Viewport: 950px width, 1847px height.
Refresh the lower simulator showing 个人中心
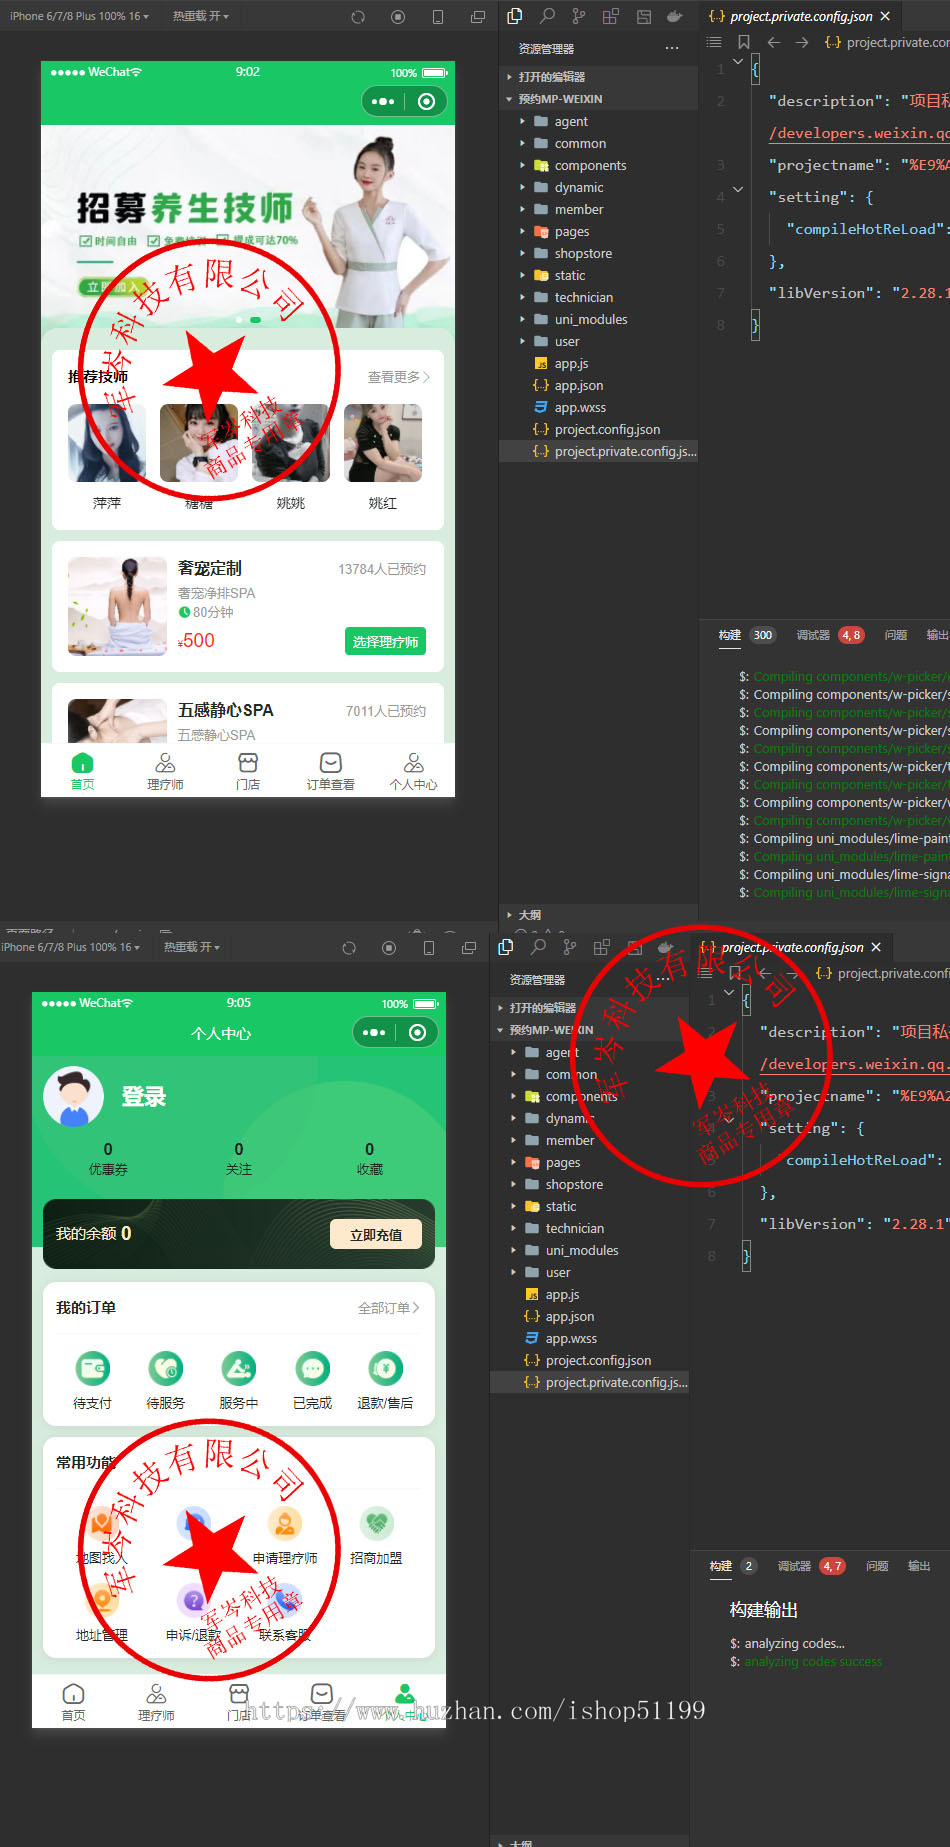[x=349, y=948]
